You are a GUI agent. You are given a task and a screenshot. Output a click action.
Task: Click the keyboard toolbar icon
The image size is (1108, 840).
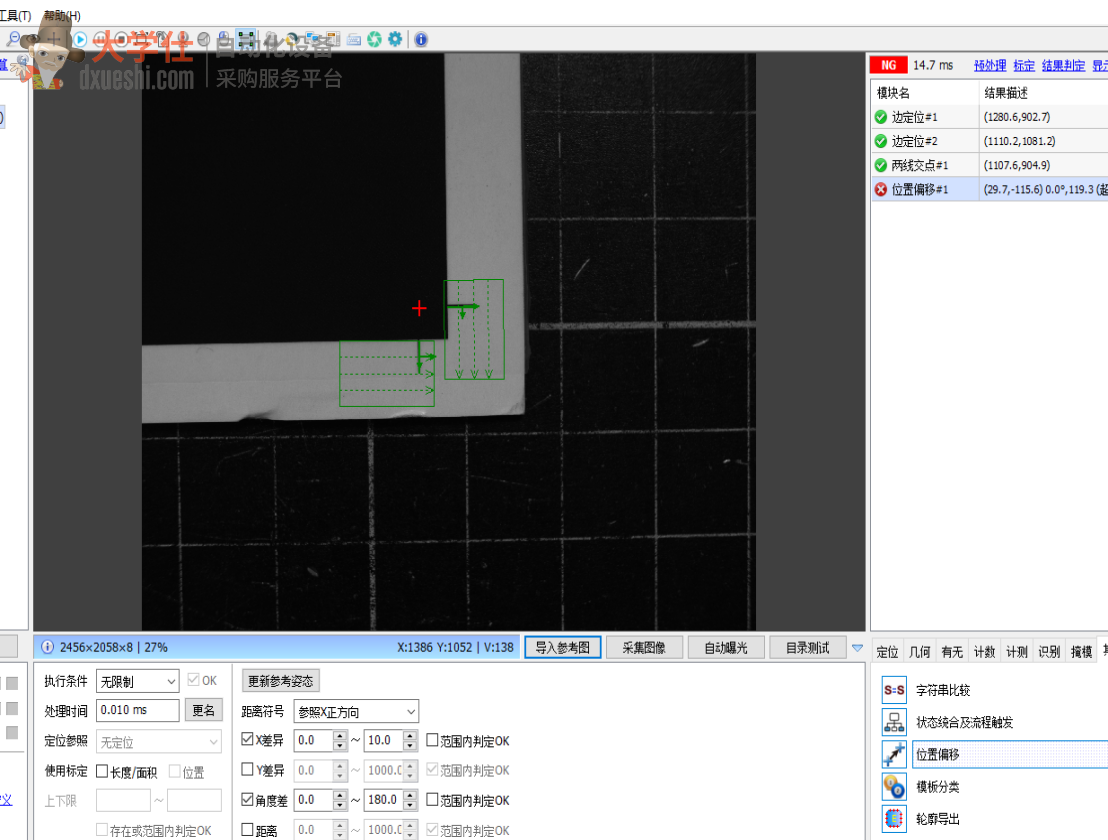pos(354,40)
